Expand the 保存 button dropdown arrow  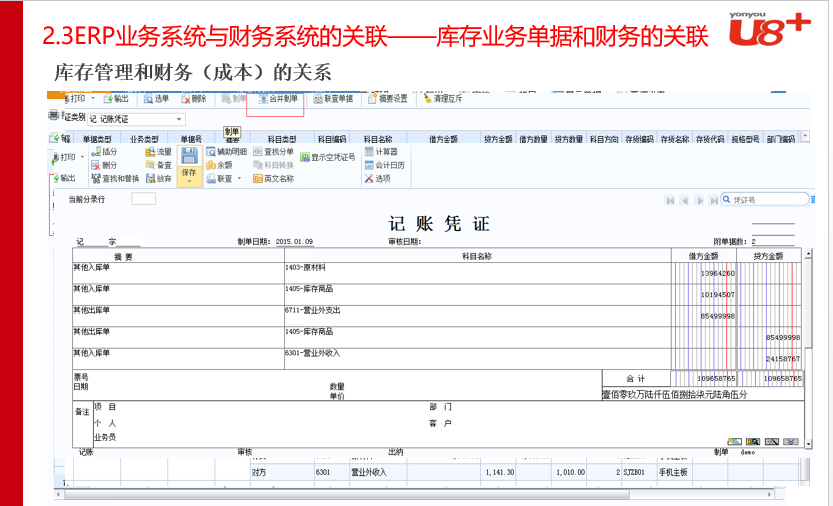pos(189,183)
